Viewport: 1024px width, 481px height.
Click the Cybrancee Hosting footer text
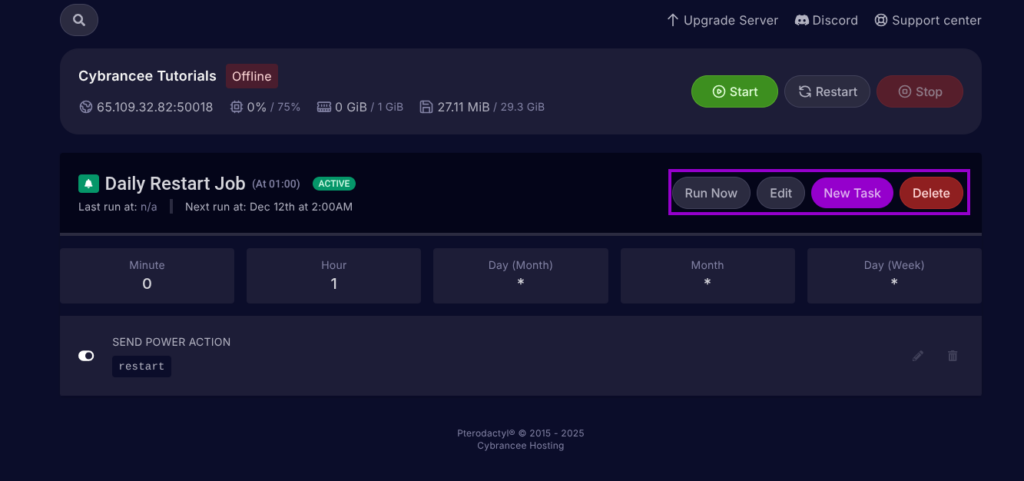pos(520,446)
